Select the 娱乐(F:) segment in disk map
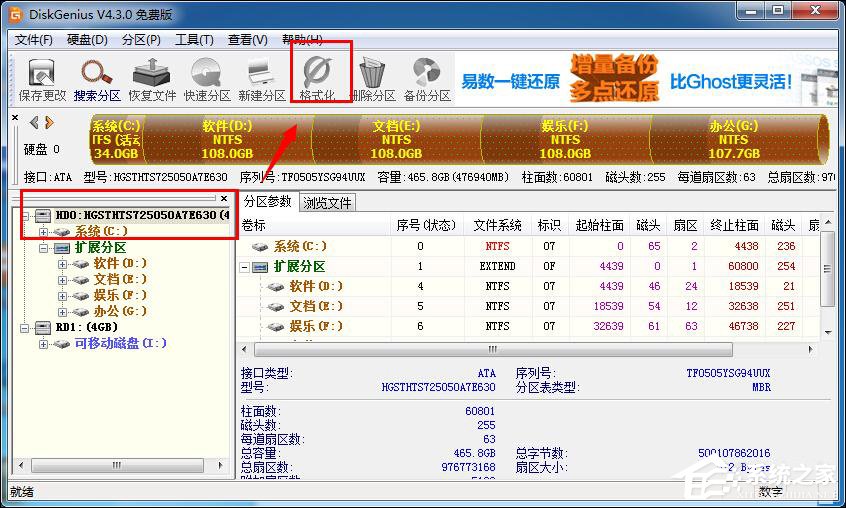The image size is (846, 508). (x=565, y=139)
